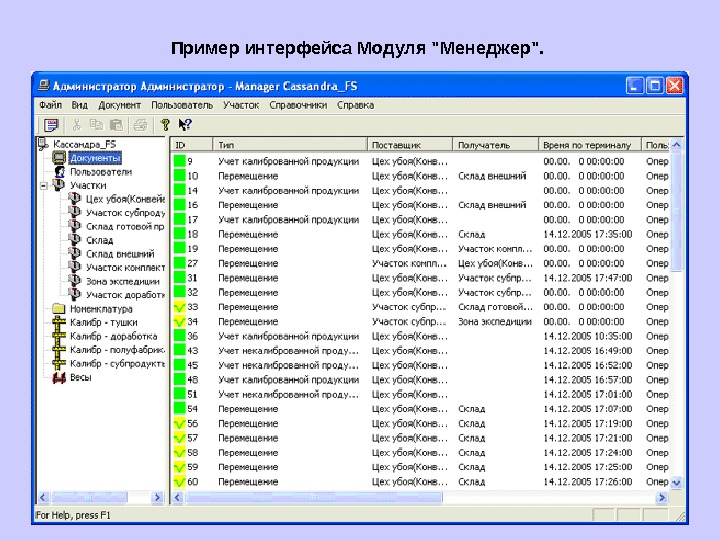Select Склад готовой пр tree item

point(125,226)
